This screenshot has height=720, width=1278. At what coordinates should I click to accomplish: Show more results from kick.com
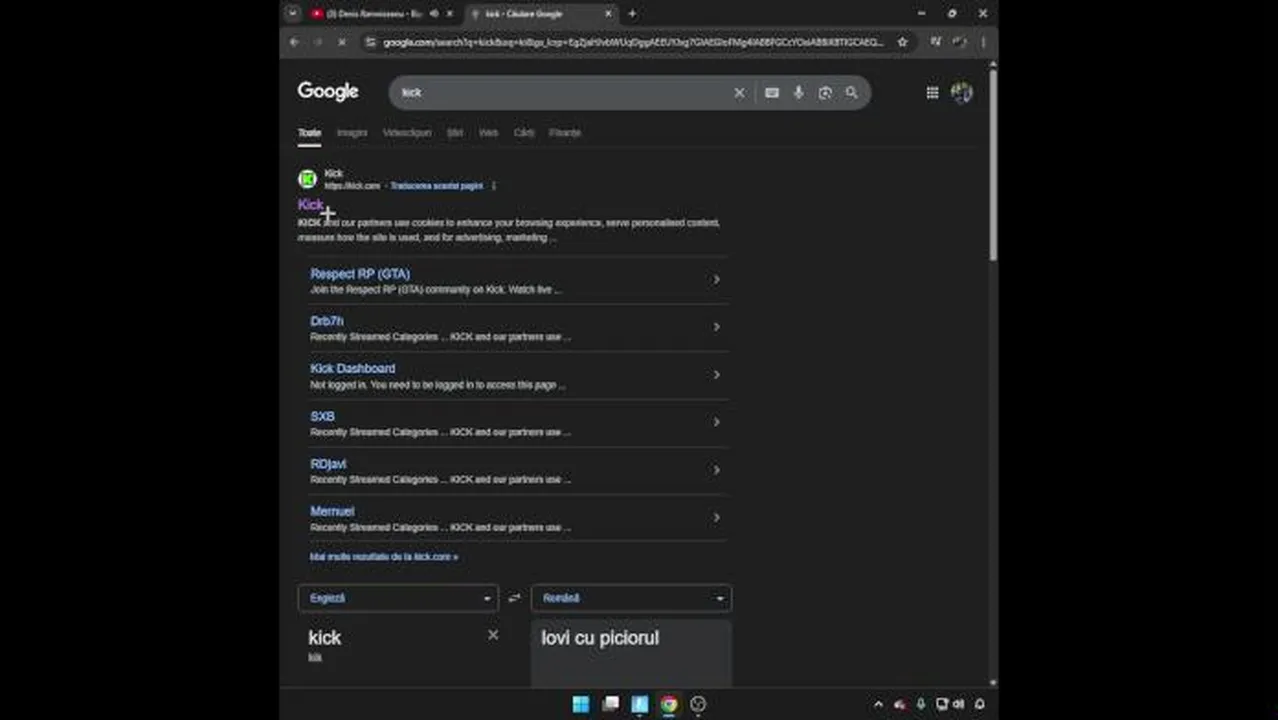384,557
